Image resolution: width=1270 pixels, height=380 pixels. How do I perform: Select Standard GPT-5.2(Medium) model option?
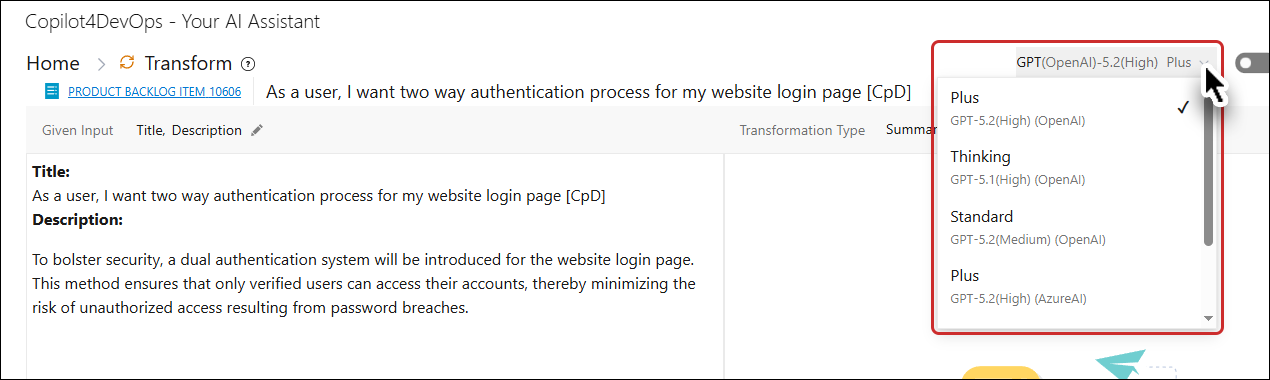pyautogui.click(x=1068, y=227)
